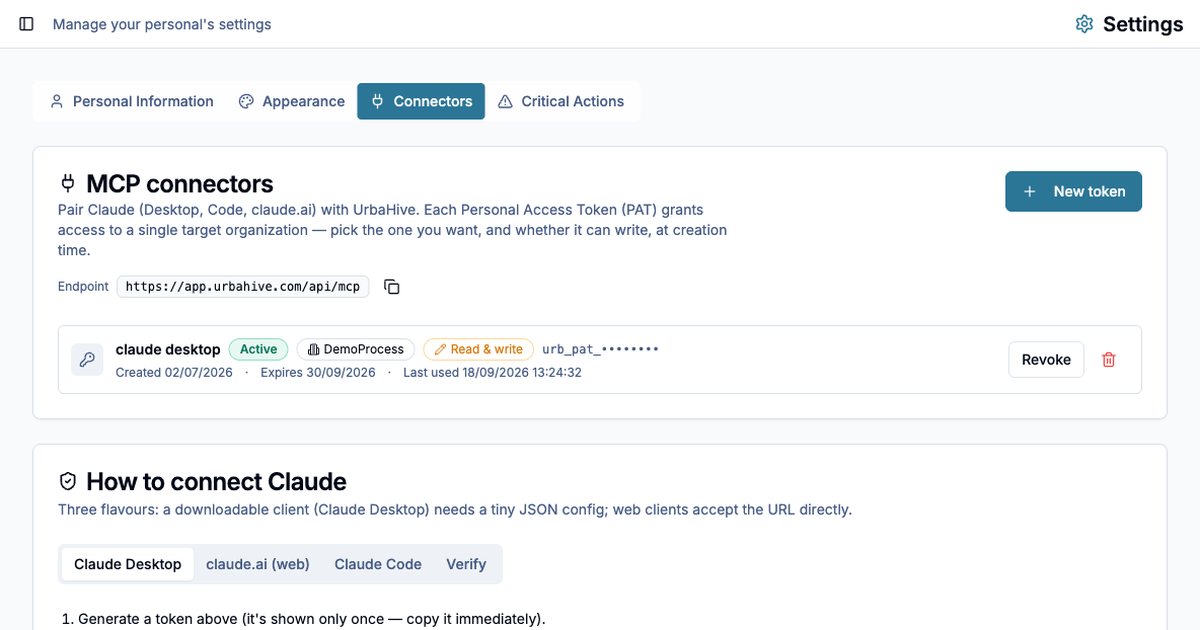1200x630 pixels.
Task: Click the masked urb_pat_ token value
Action: (600, 349)
